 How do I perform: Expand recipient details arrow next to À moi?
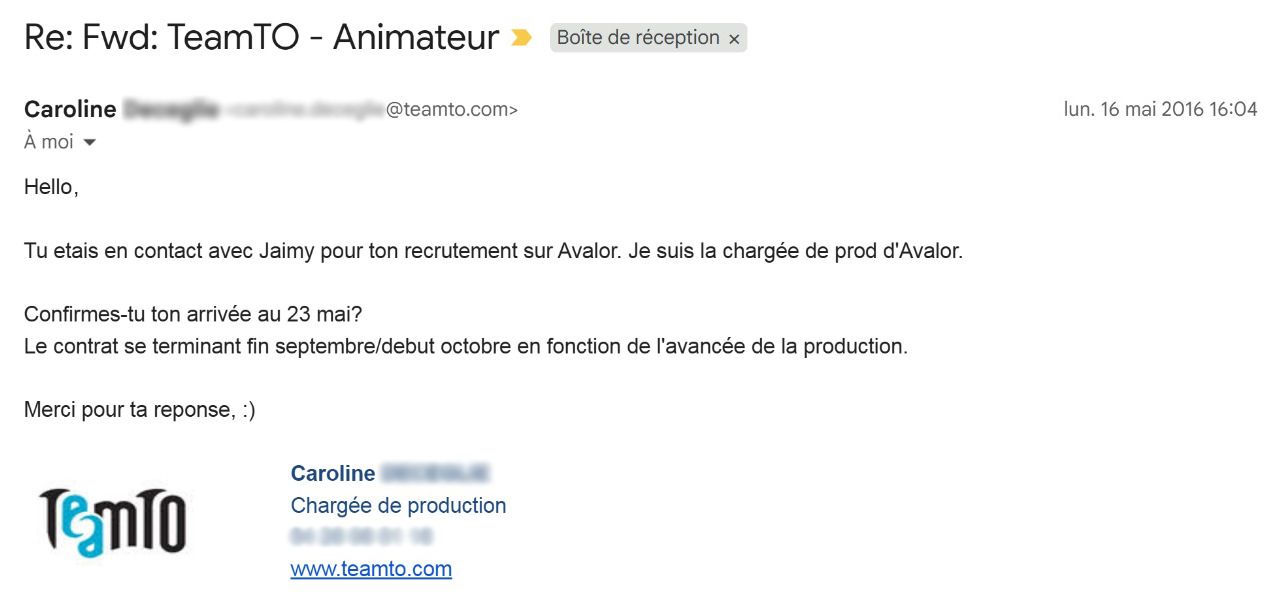pyautogui.click(x=89, y=143)
